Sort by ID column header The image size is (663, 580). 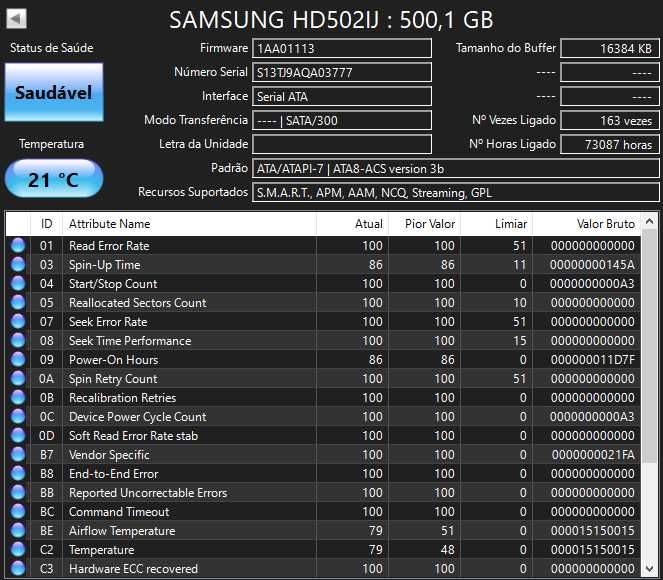pyautogui.click(x=47, y=224)
